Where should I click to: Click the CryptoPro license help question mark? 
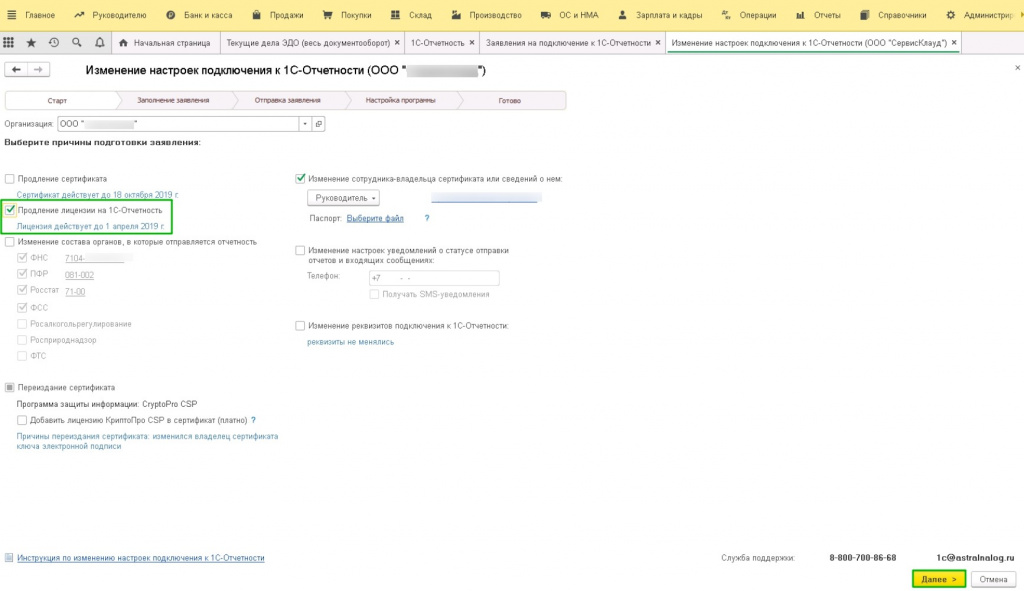coord(253,420)
